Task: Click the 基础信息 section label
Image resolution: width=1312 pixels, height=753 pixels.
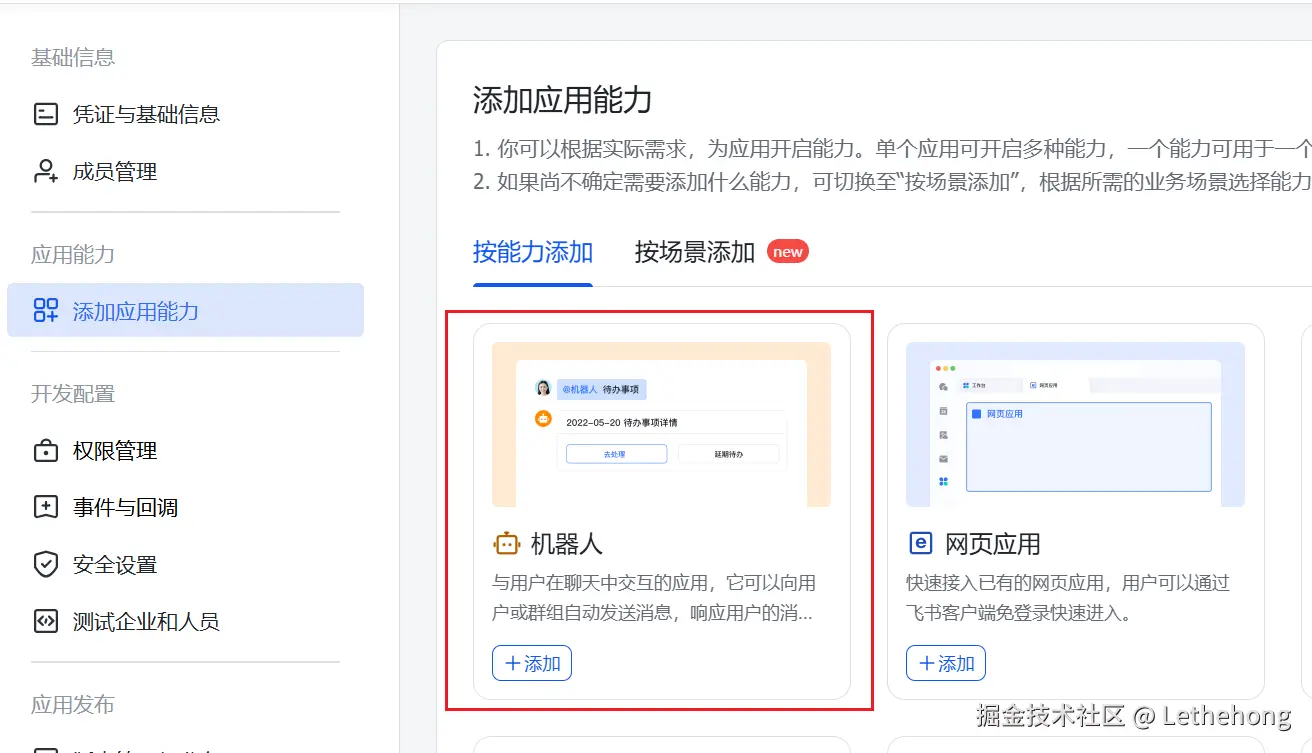Action: click(x=73, y=58)
